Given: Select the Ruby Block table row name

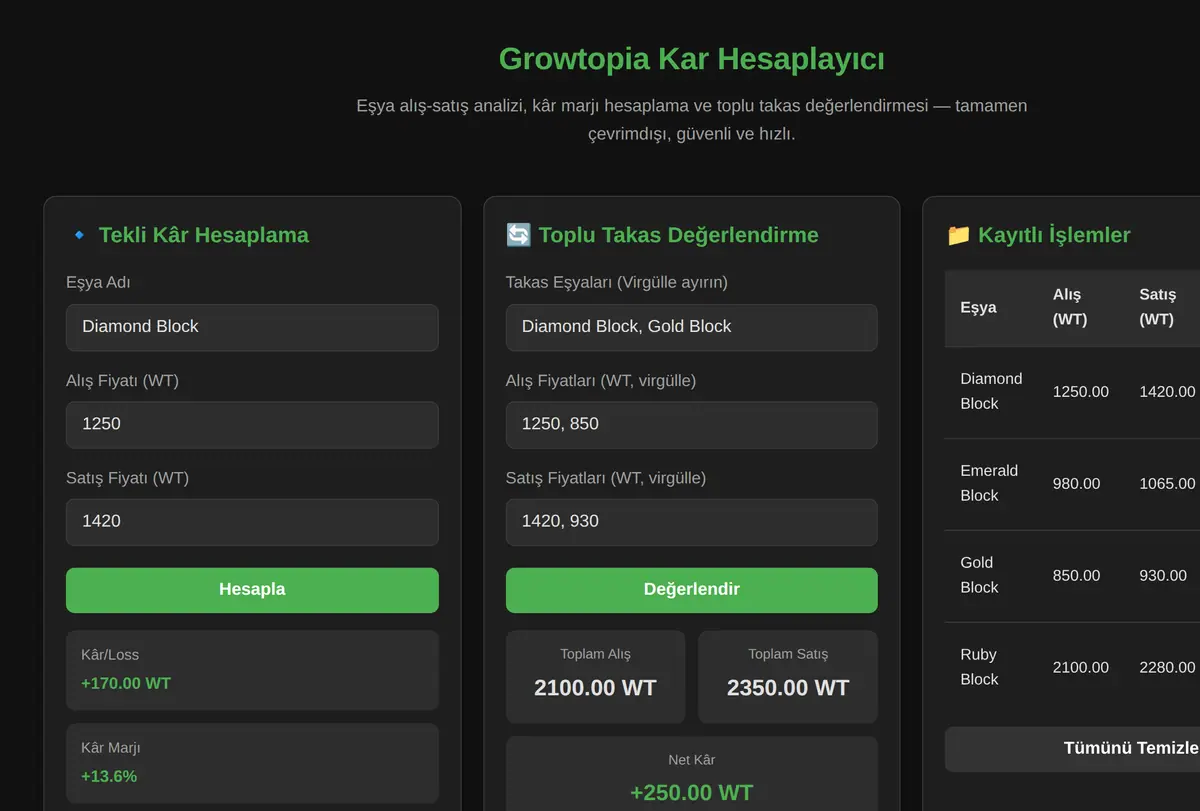Looking at the screenshot, I should [x=979, y=667].
